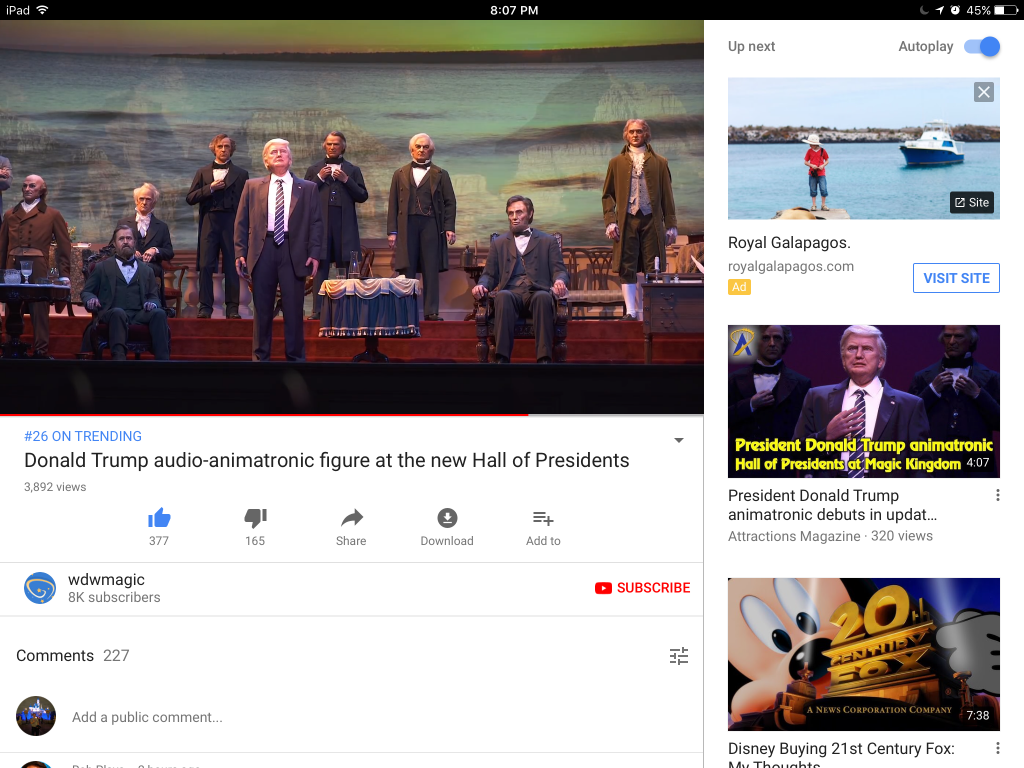
Task: Subscribe to the wdwmagic channel
Action: (642, 588)
